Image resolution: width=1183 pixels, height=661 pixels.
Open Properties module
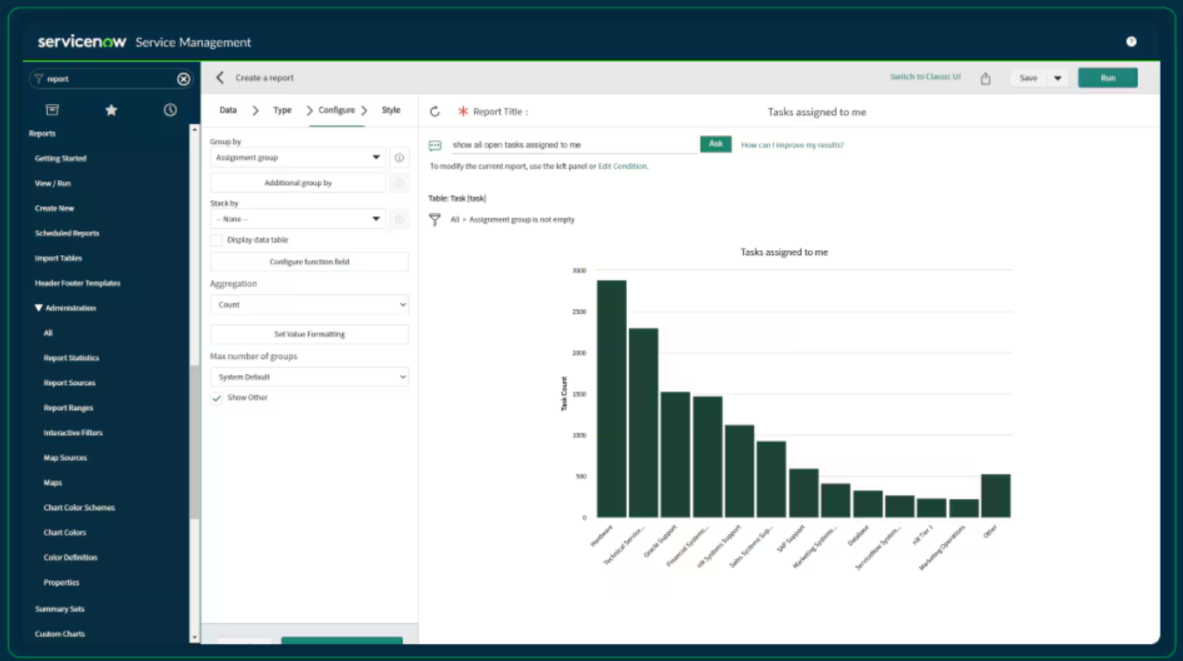tap(61, 582)
